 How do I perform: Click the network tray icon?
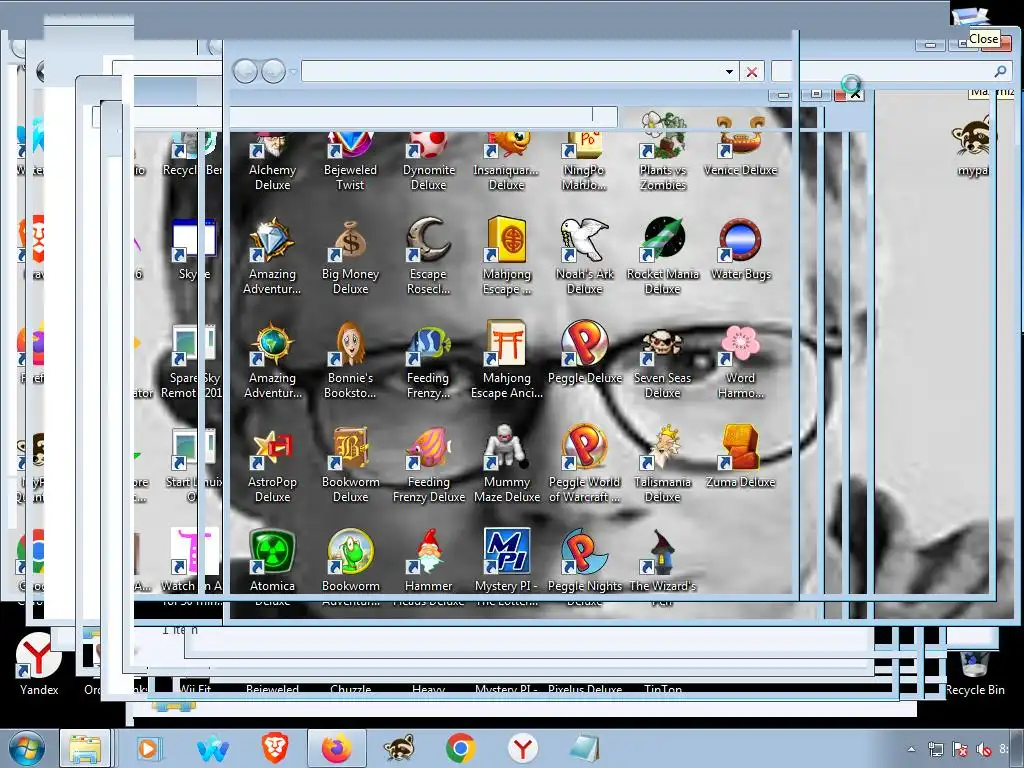click(936, 750)
